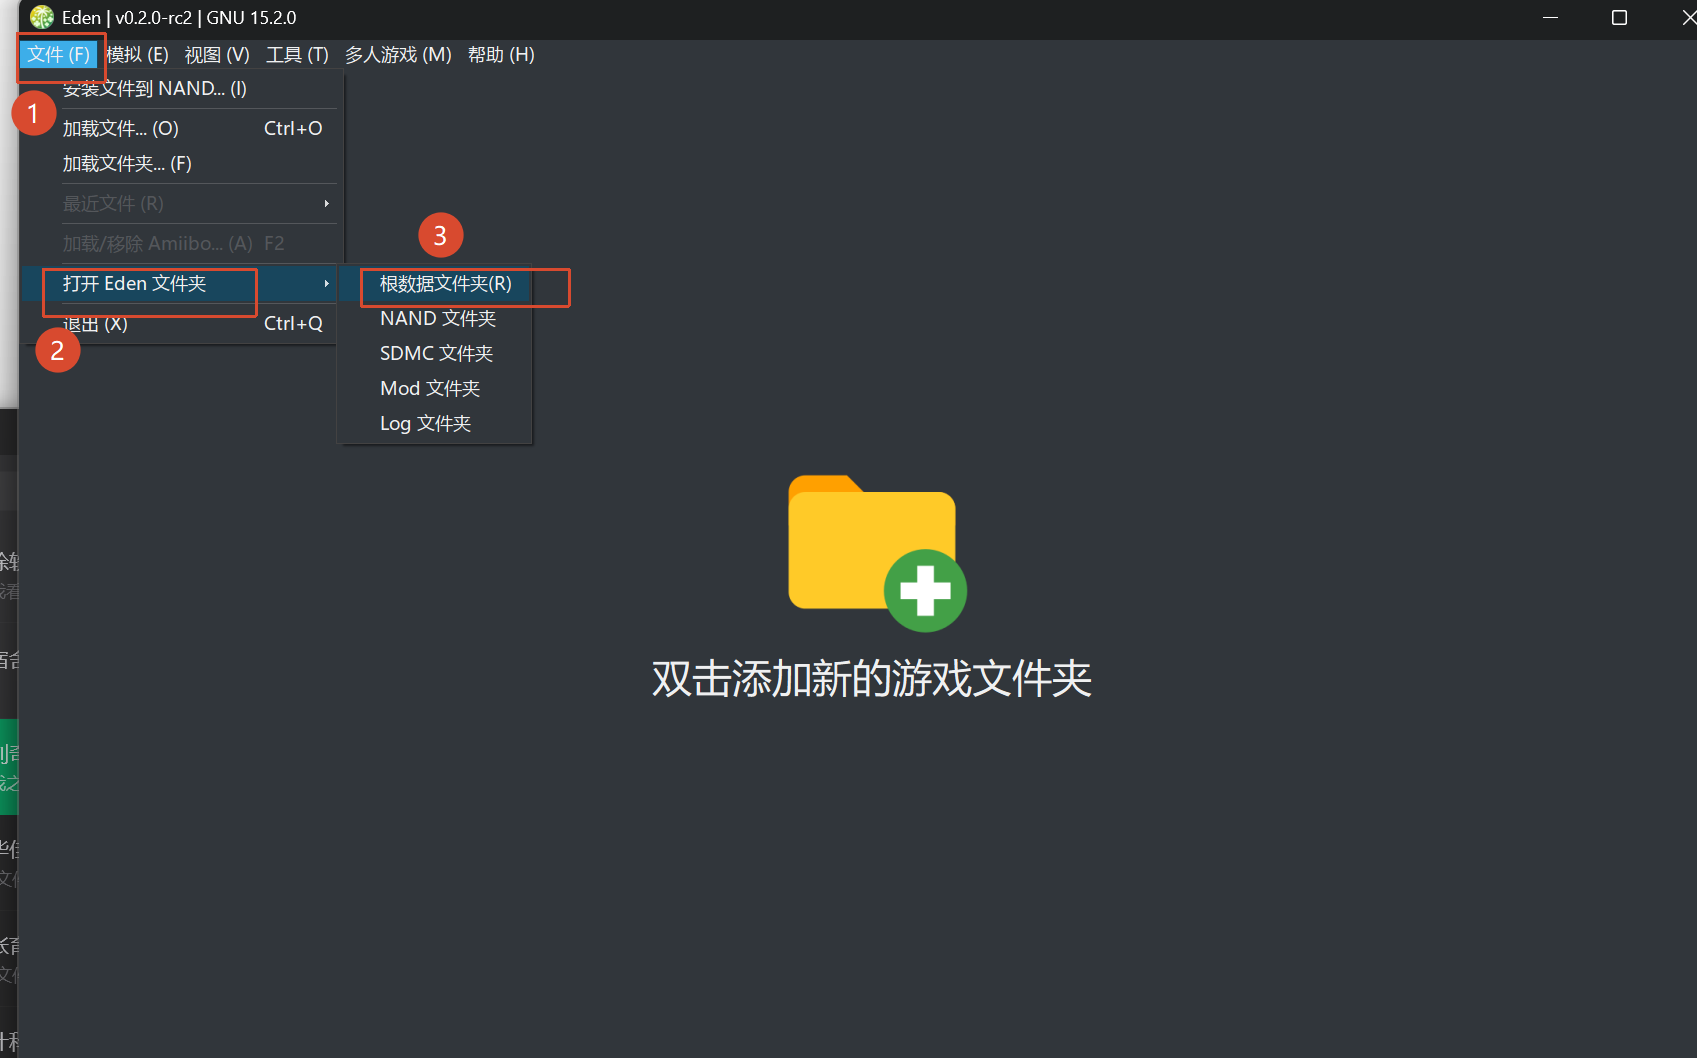Screen dimensions: 1697x1058
Task: Maximize the Eden window
Action: pos(1619,17)
